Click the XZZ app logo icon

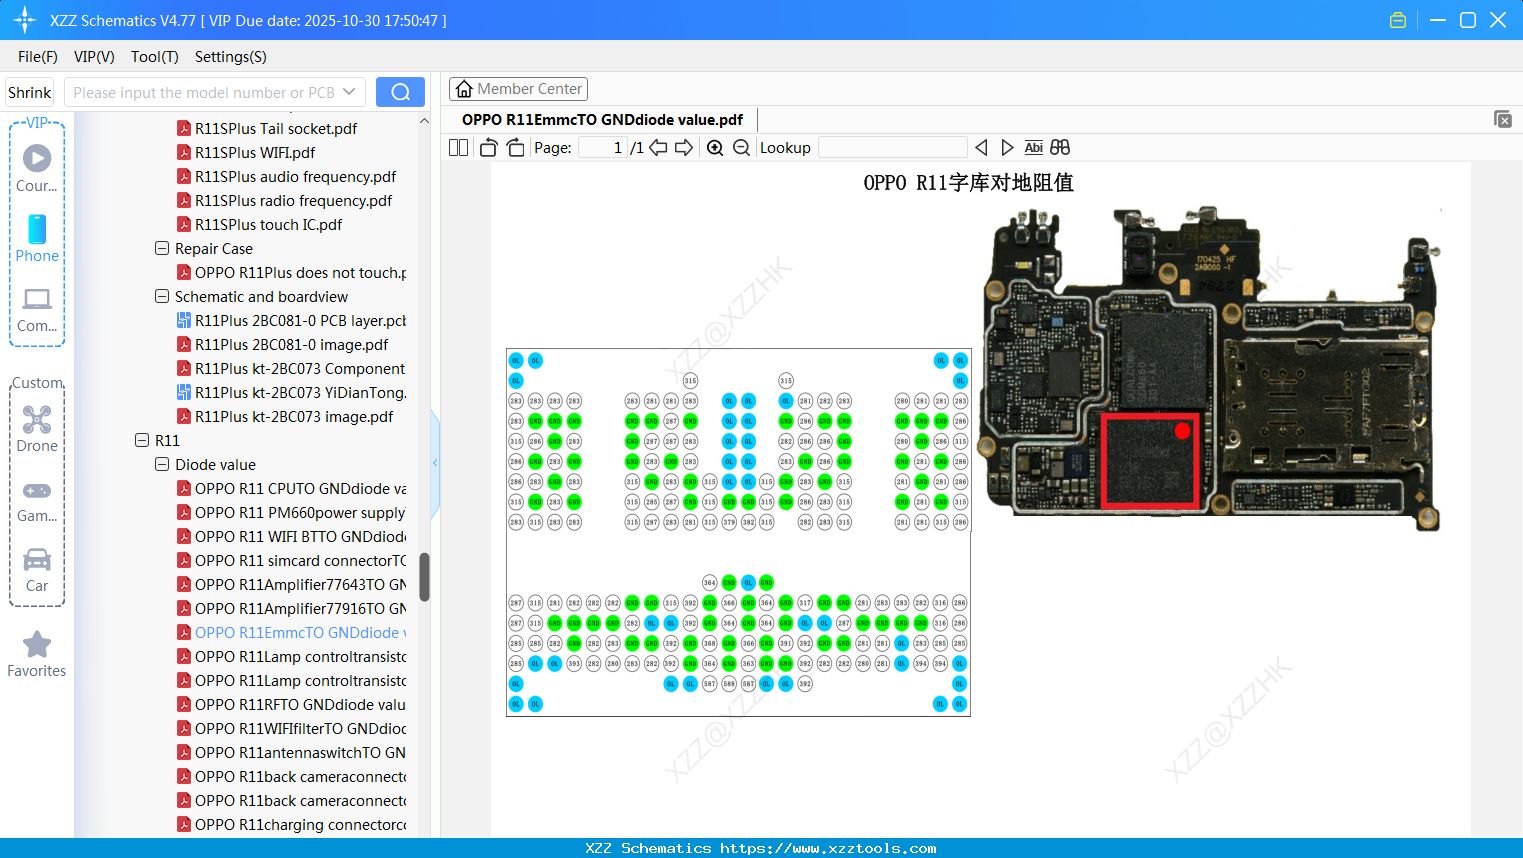[x=25, y=20]
